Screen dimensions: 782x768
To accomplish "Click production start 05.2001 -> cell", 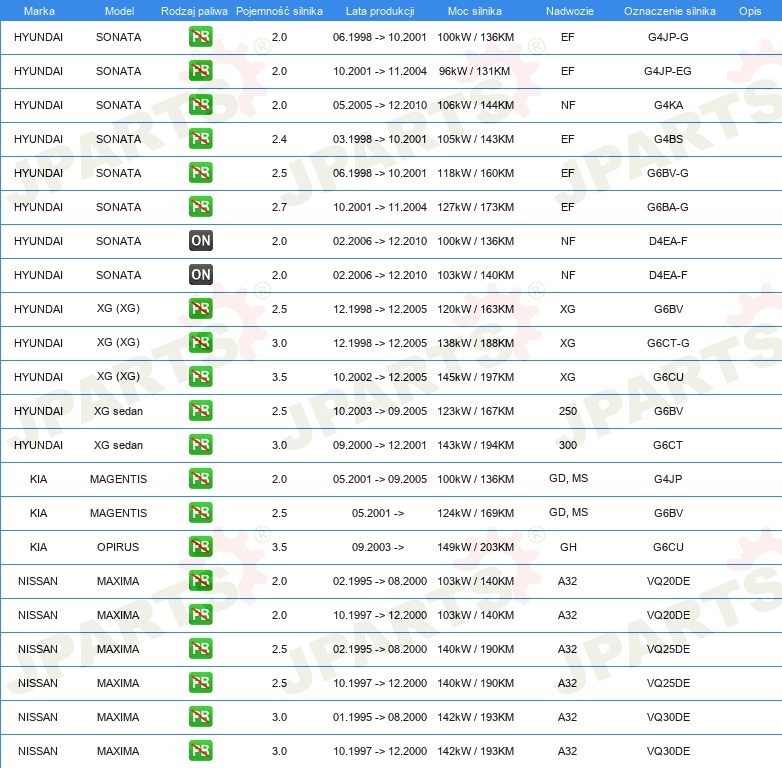I will (378, 513).
